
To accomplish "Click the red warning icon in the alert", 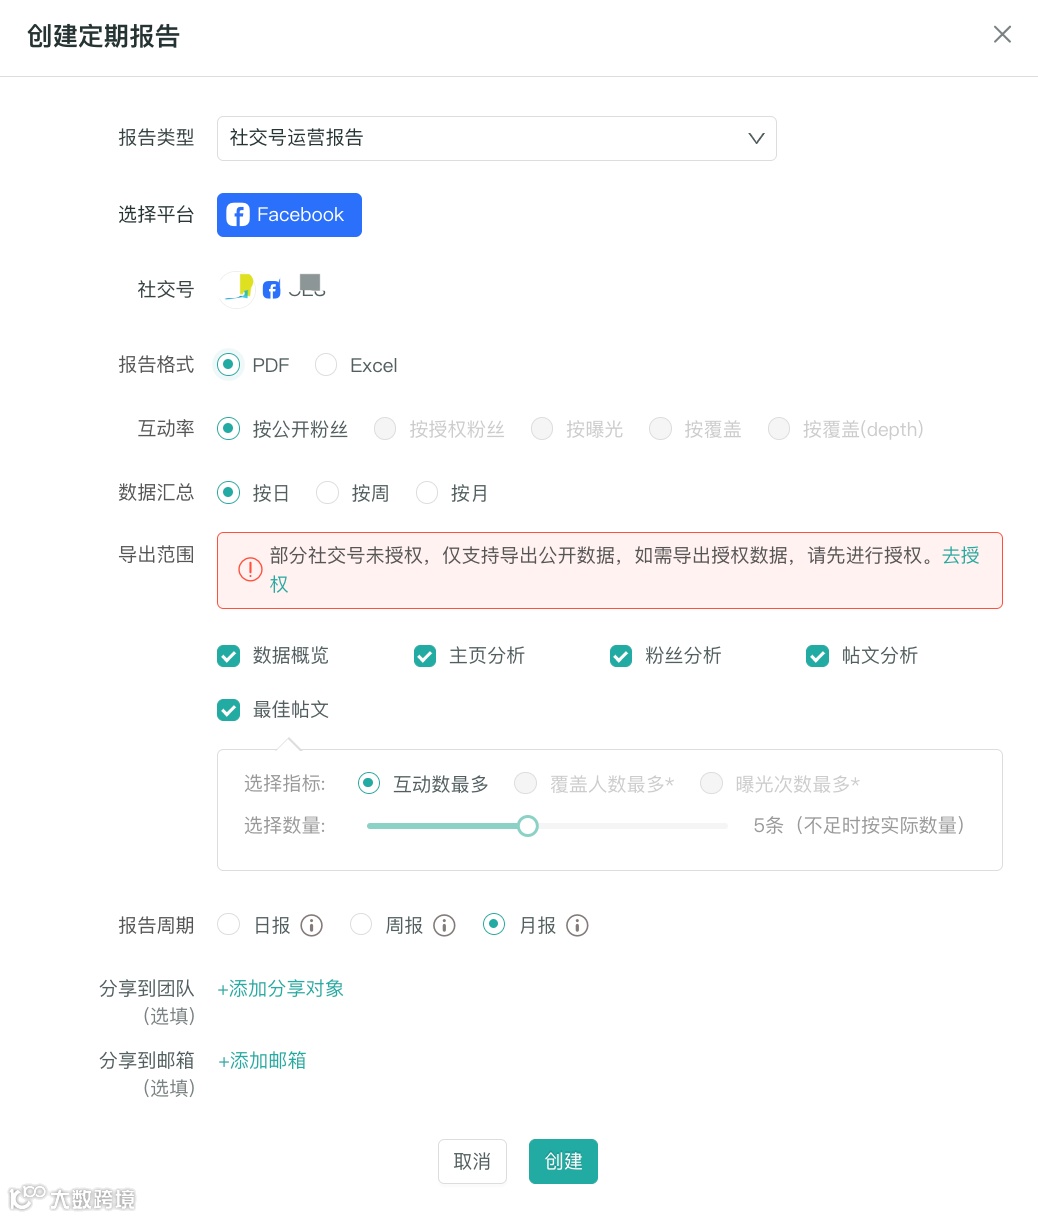I will pos(249,570).
